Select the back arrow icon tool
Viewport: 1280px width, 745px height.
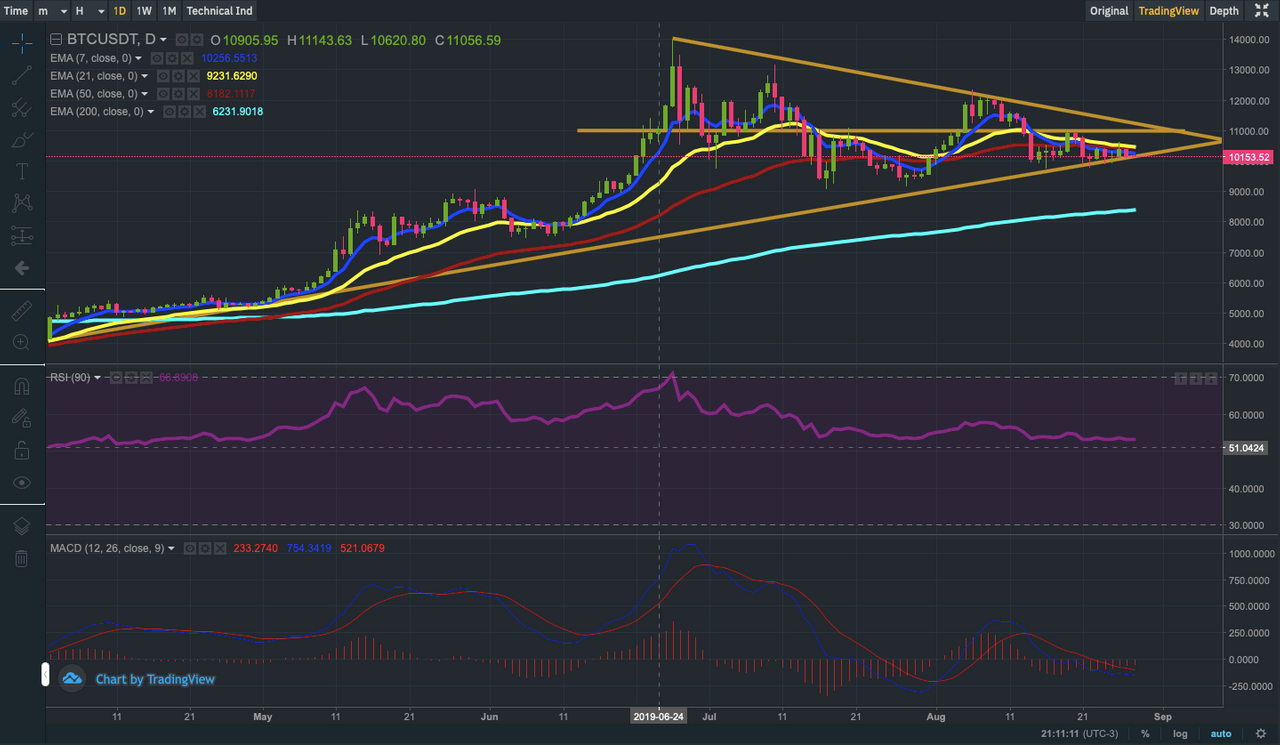pos(21,268)
